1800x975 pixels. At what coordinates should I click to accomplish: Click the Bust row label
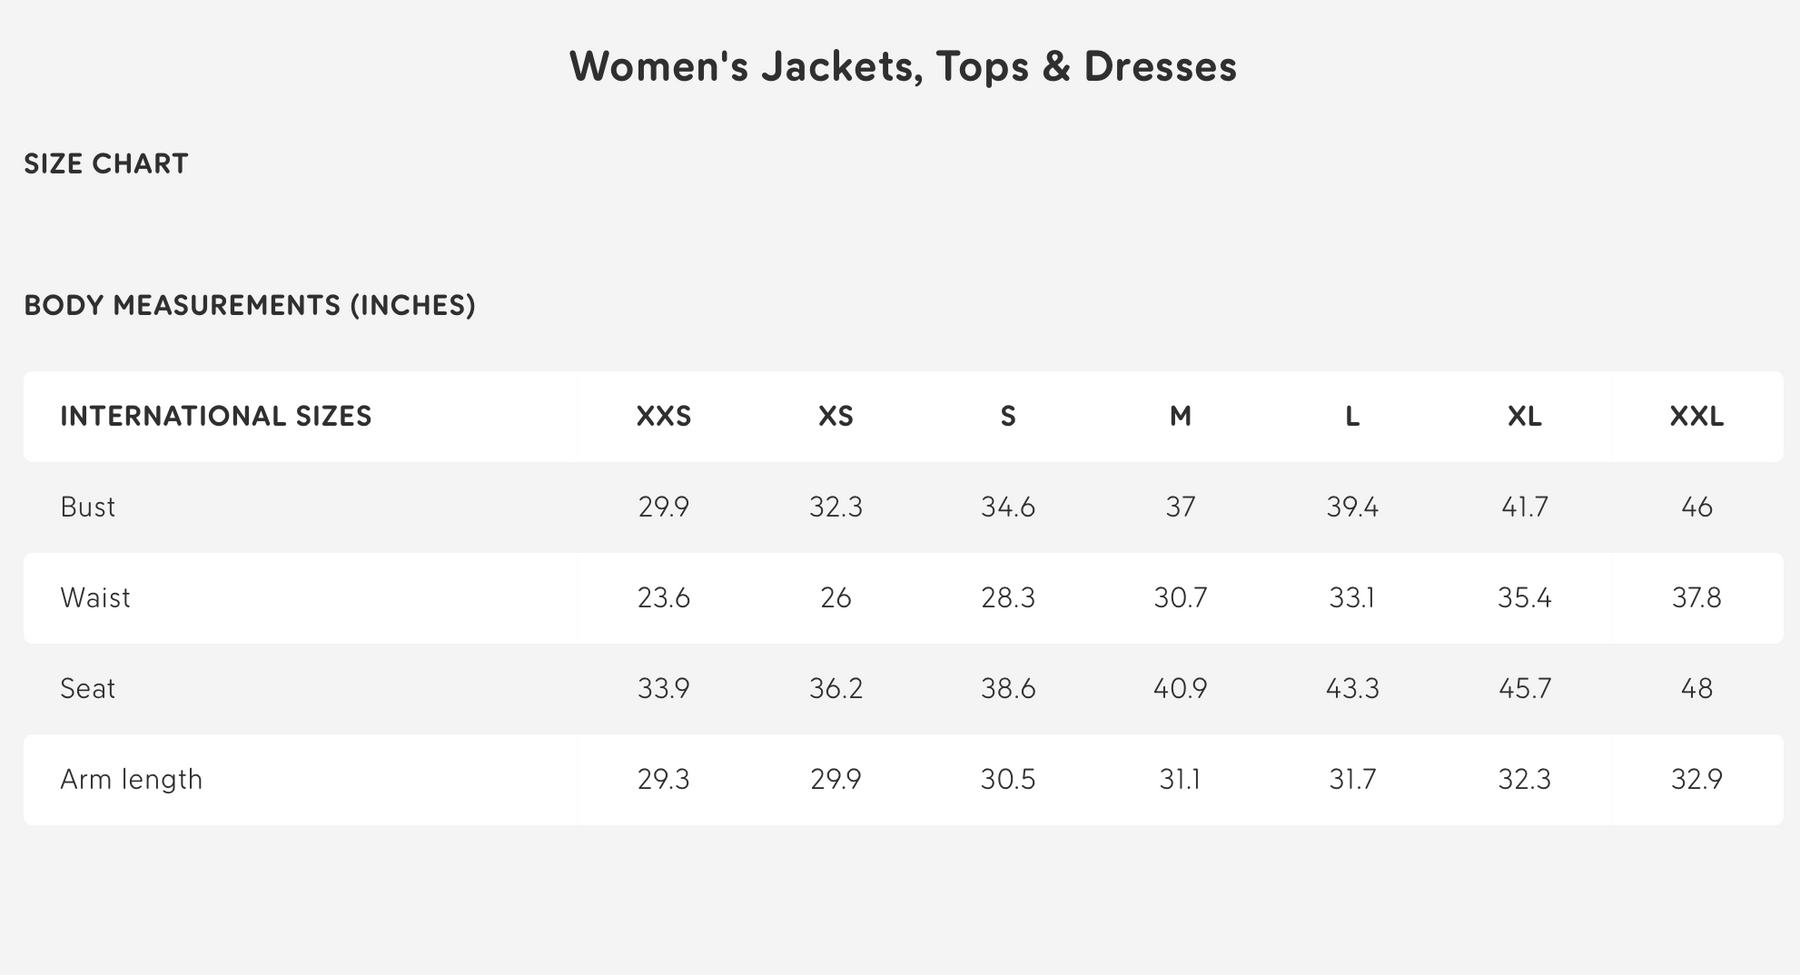[88, 507]
